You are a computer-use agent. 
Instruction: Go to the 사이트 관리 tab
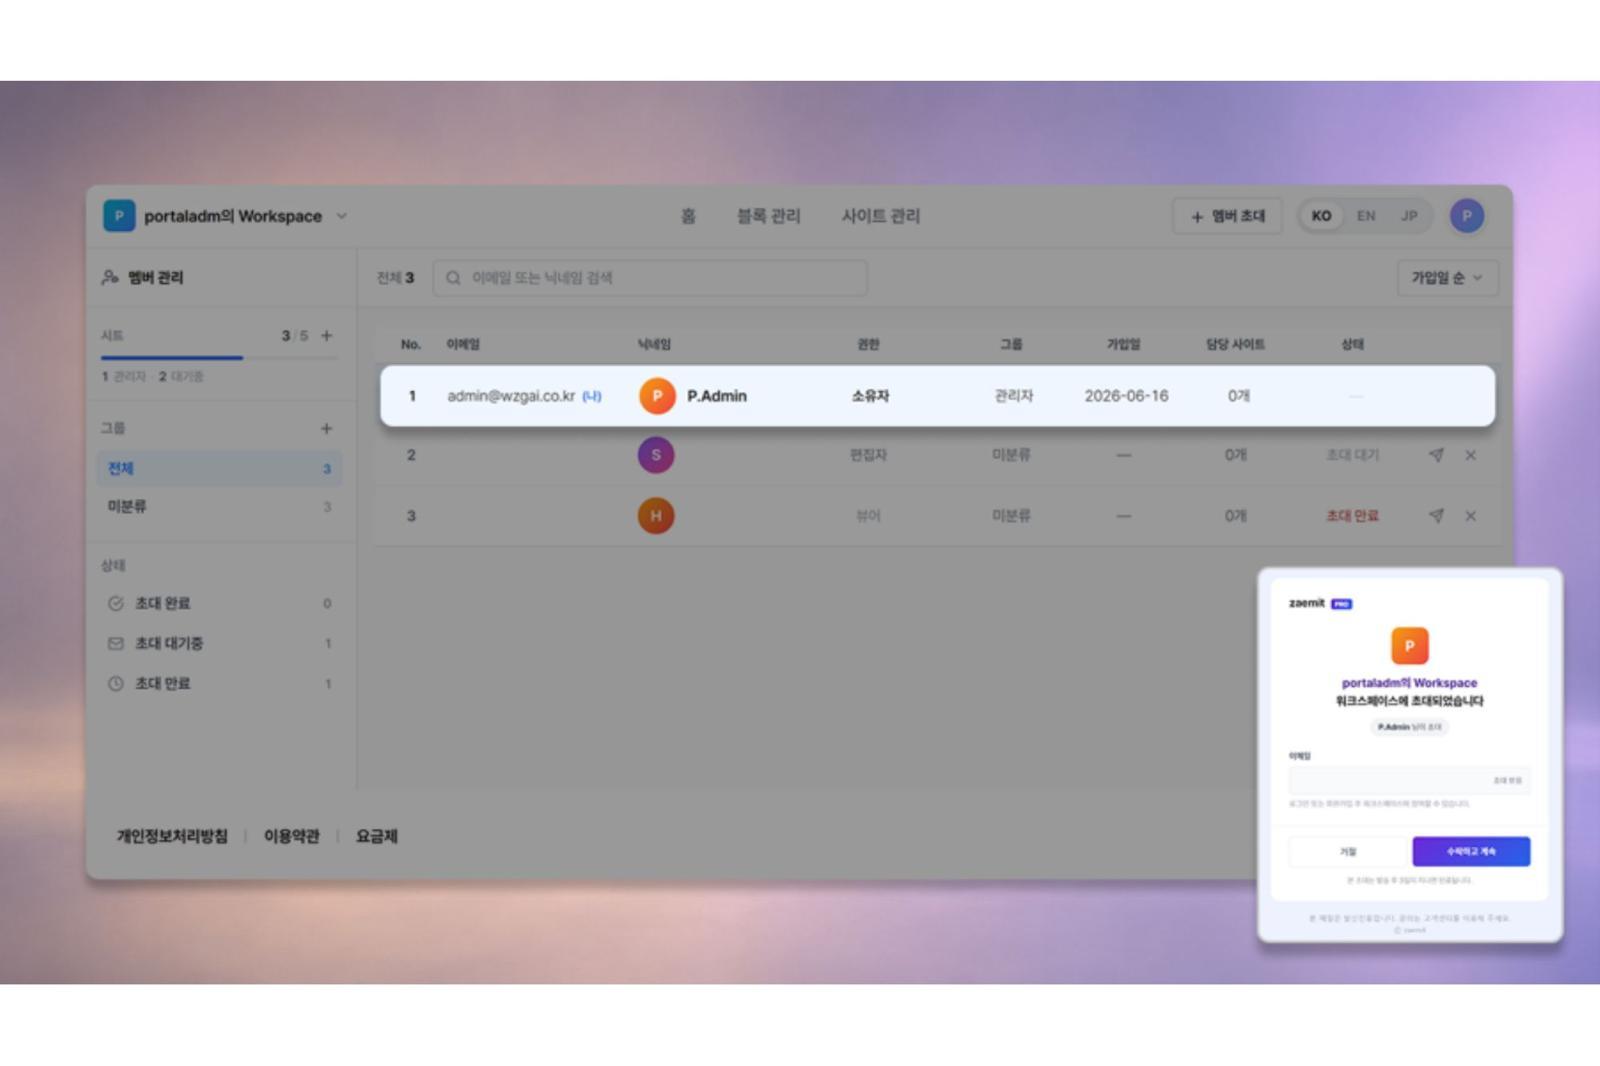coord(880,216)
